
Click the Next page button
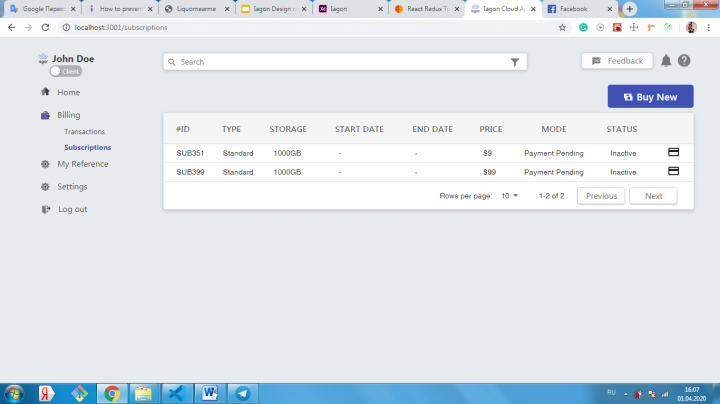(653, 196)
